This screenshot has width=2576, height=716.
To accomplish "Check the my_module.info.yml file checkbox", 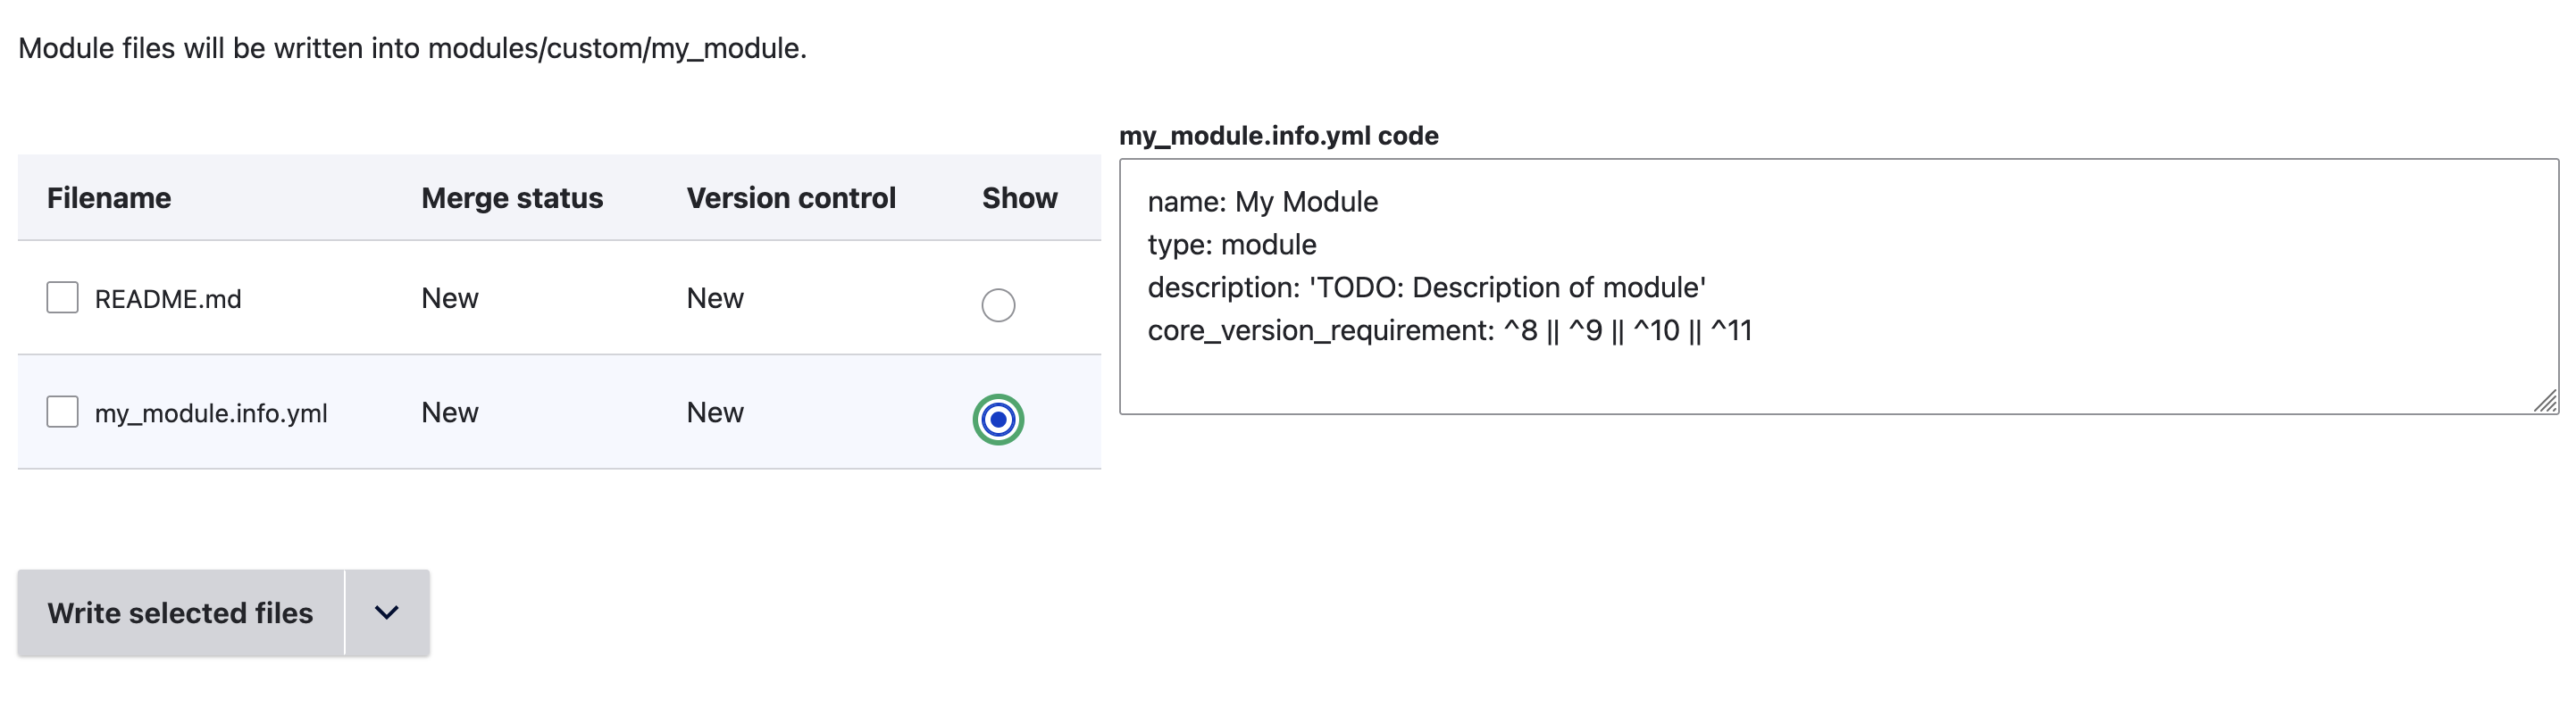I will point(62,411).
